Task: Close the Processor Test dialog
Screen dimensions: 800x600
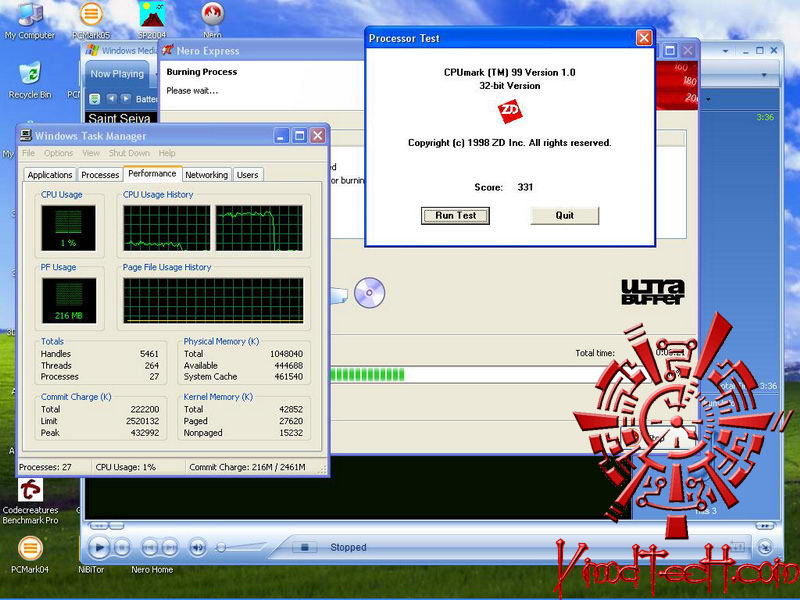Action: 644,38
